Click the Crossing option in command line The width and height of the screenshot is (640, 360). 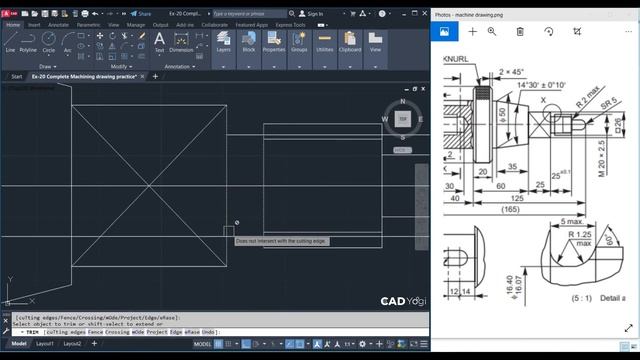(x=117, y=332)
